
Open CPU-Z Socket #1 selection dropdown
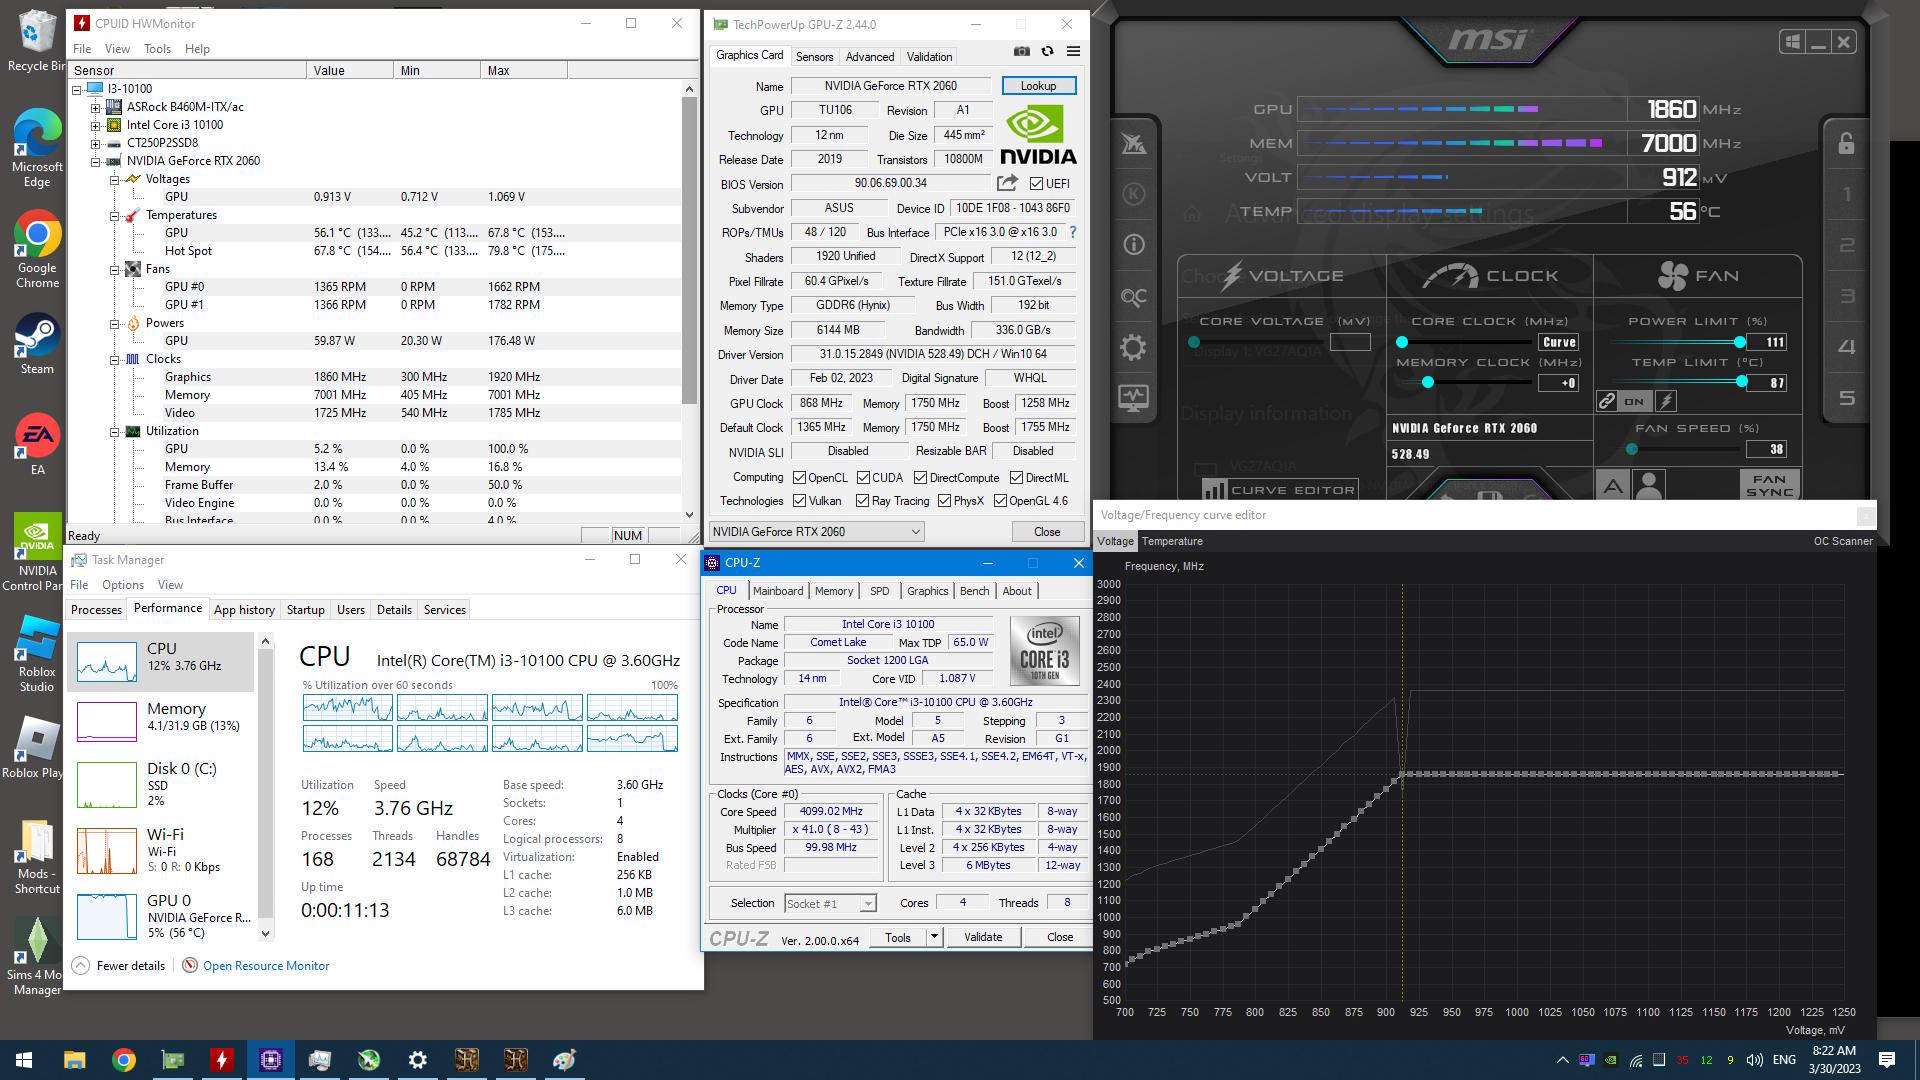830,904
